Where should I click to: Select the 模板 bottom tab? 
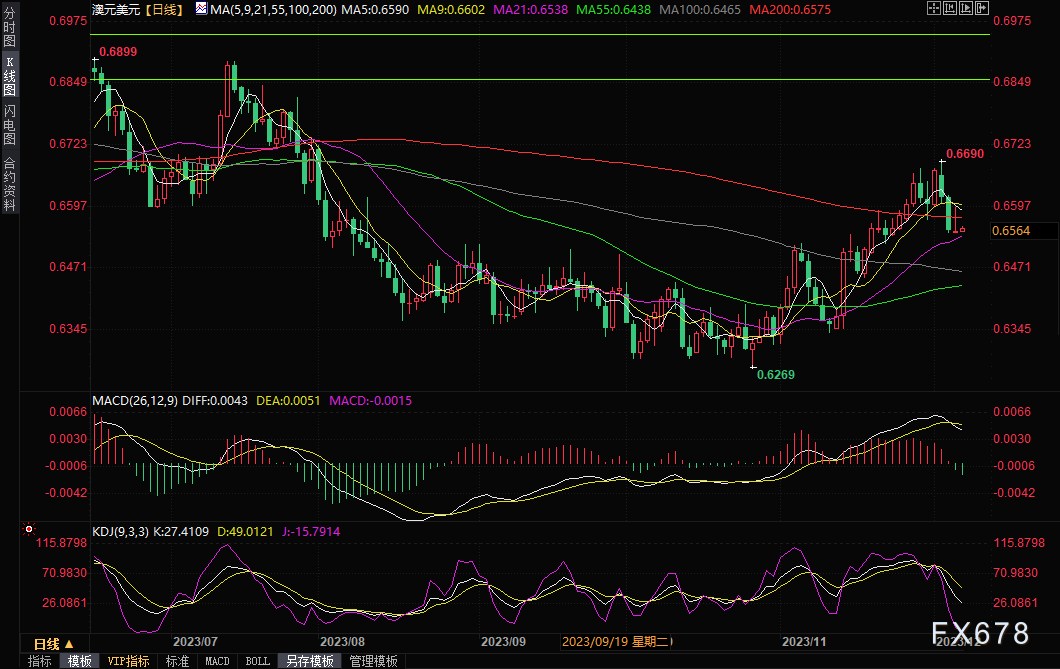pyautogui.click(x=80, y=661)
